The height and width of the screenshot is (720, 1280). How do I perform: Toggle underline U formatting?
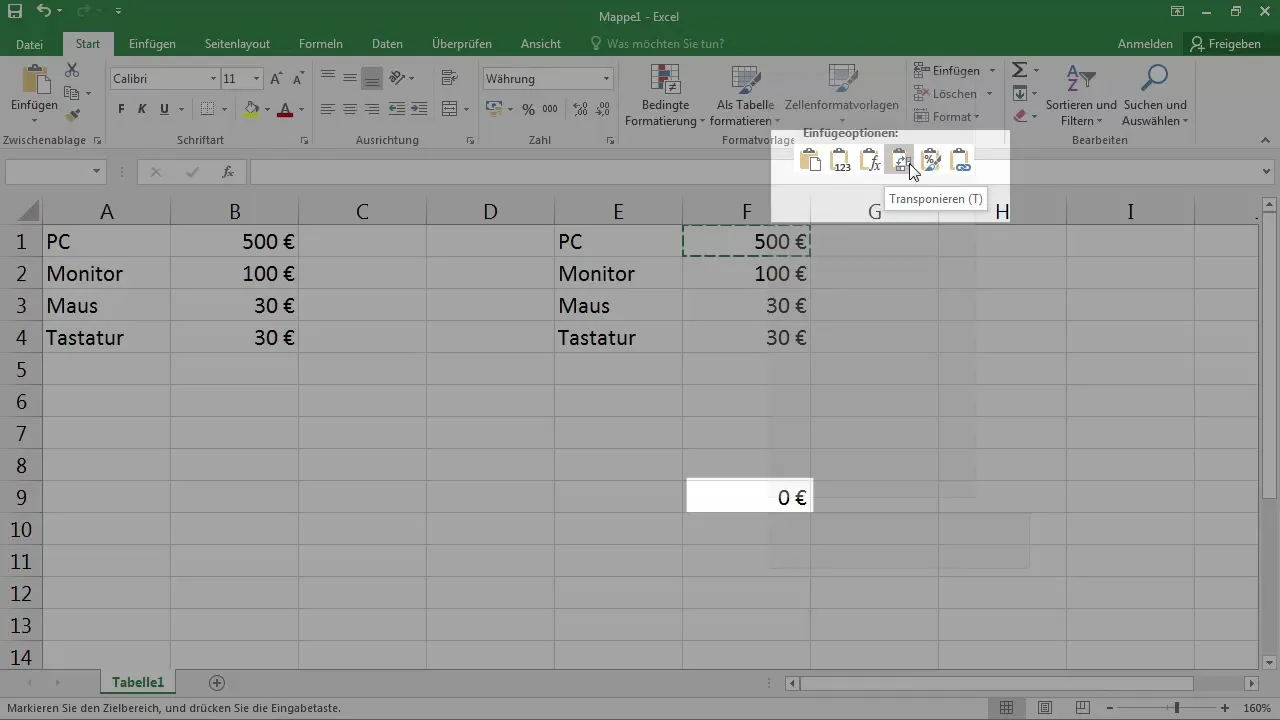pyautogui.click(x=165, y=109)
